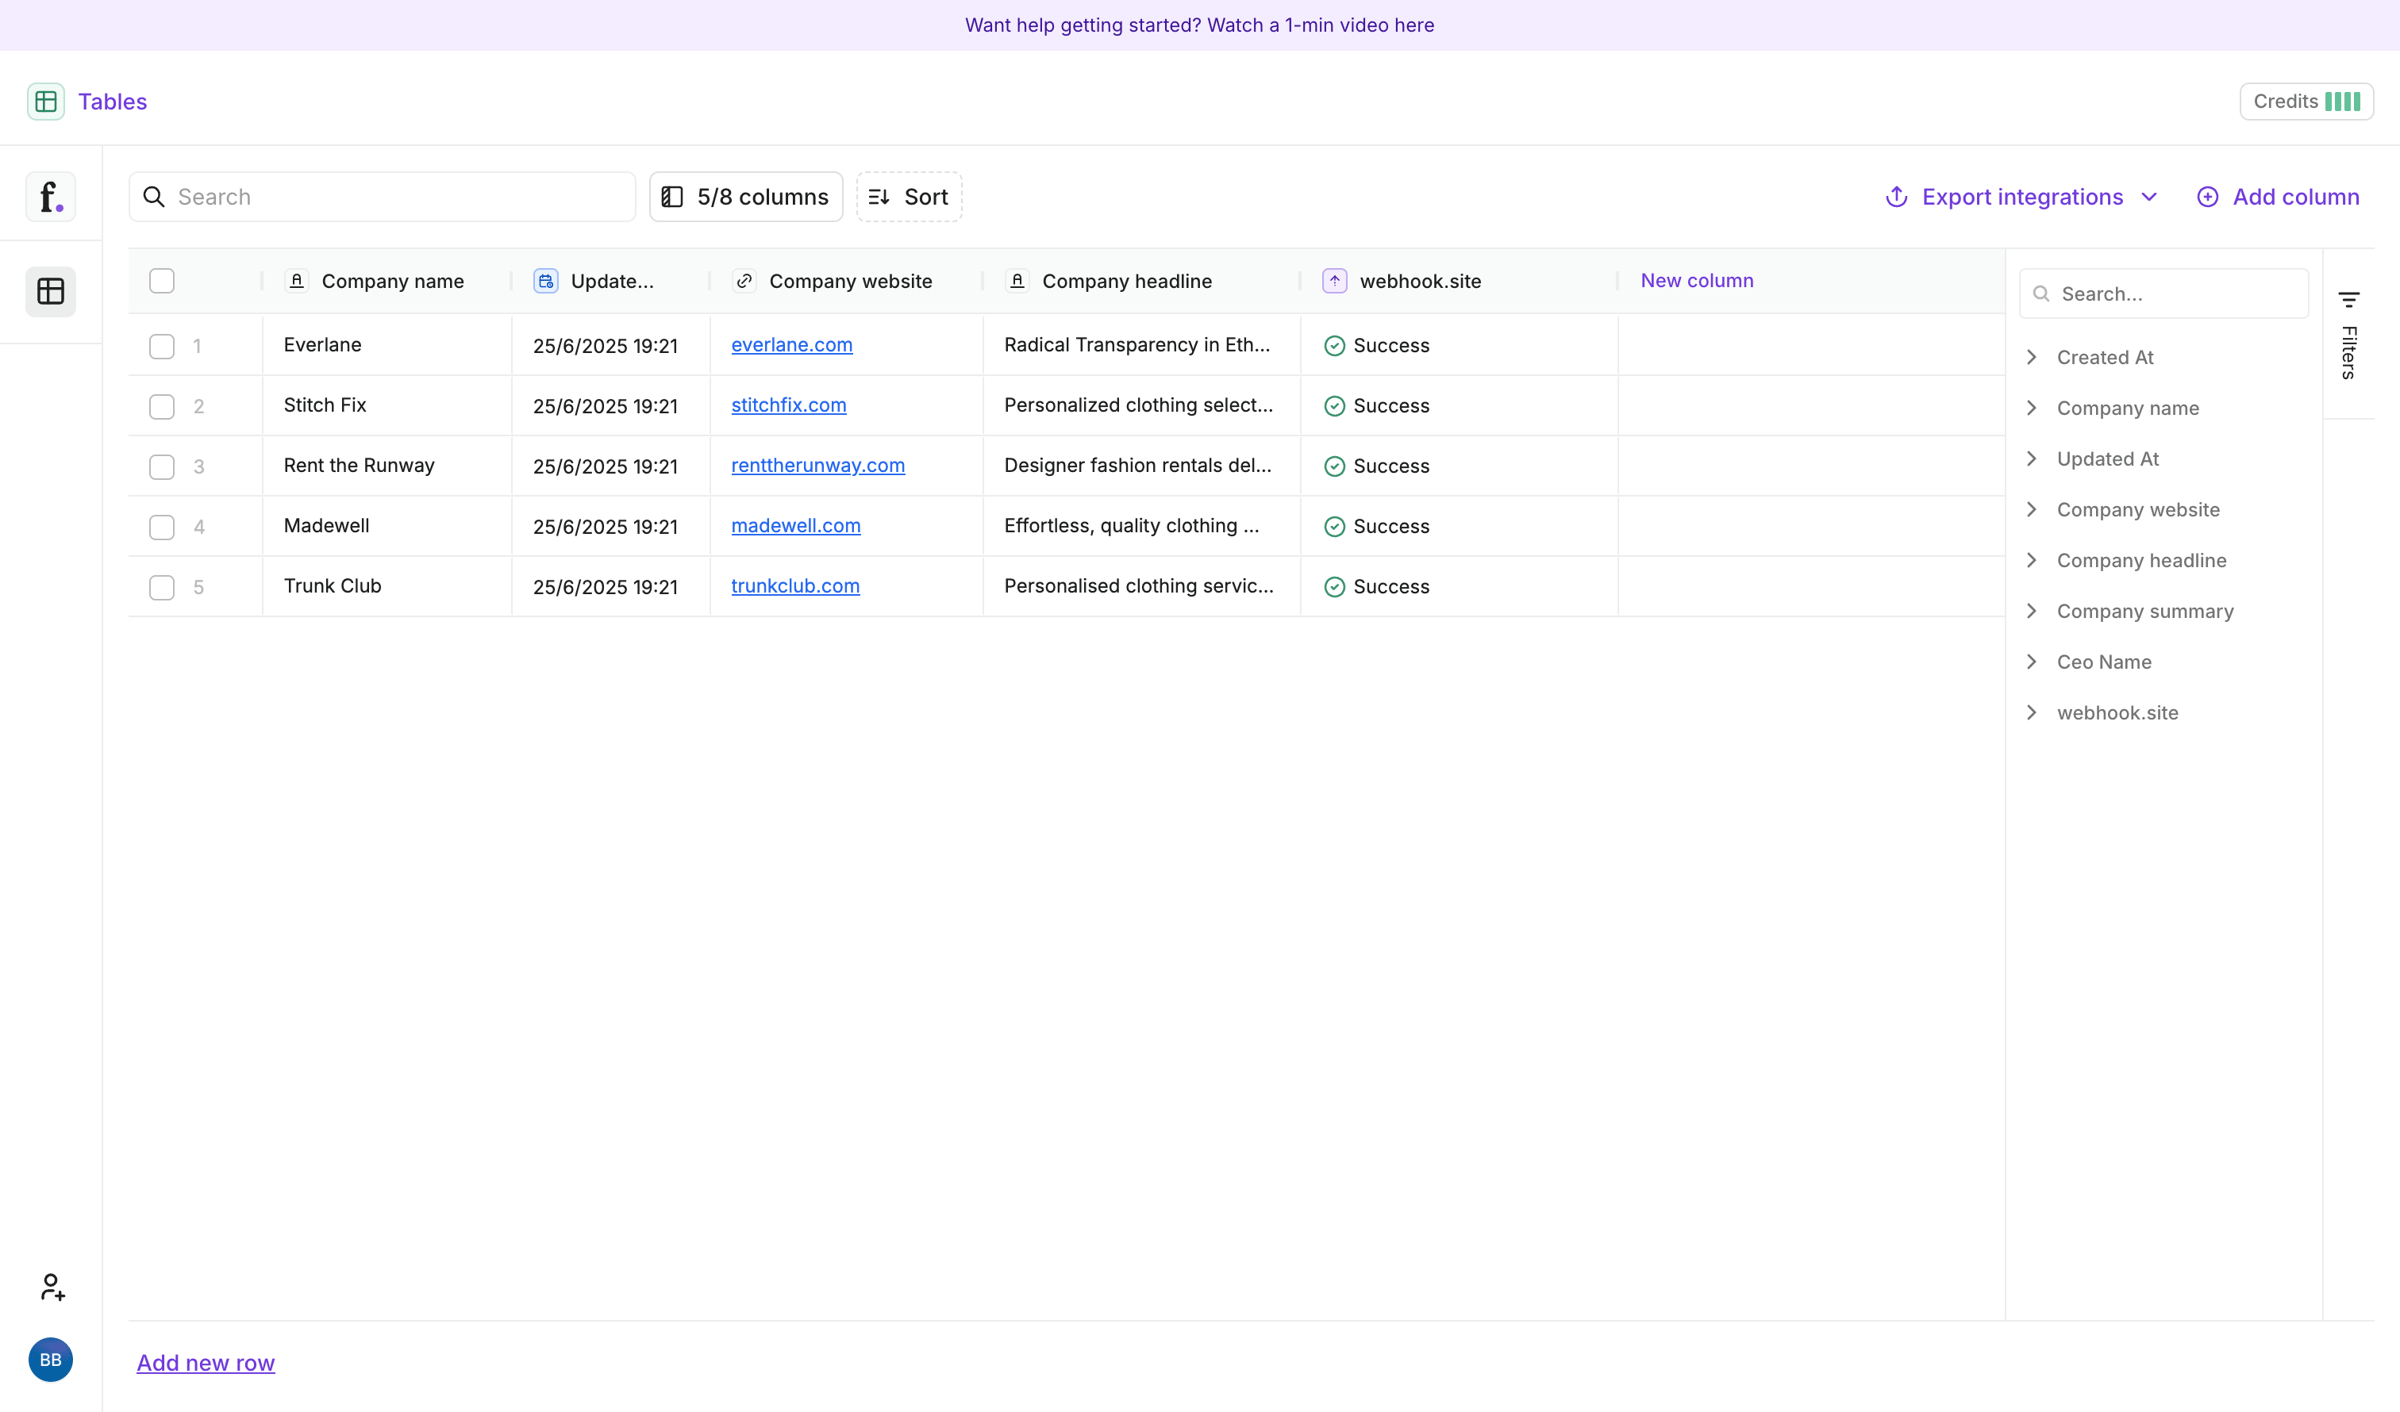Screen dimensions: 2400x1412
Task: Click the magnifier icon in filter search
Action: (x=2042, y=294)
